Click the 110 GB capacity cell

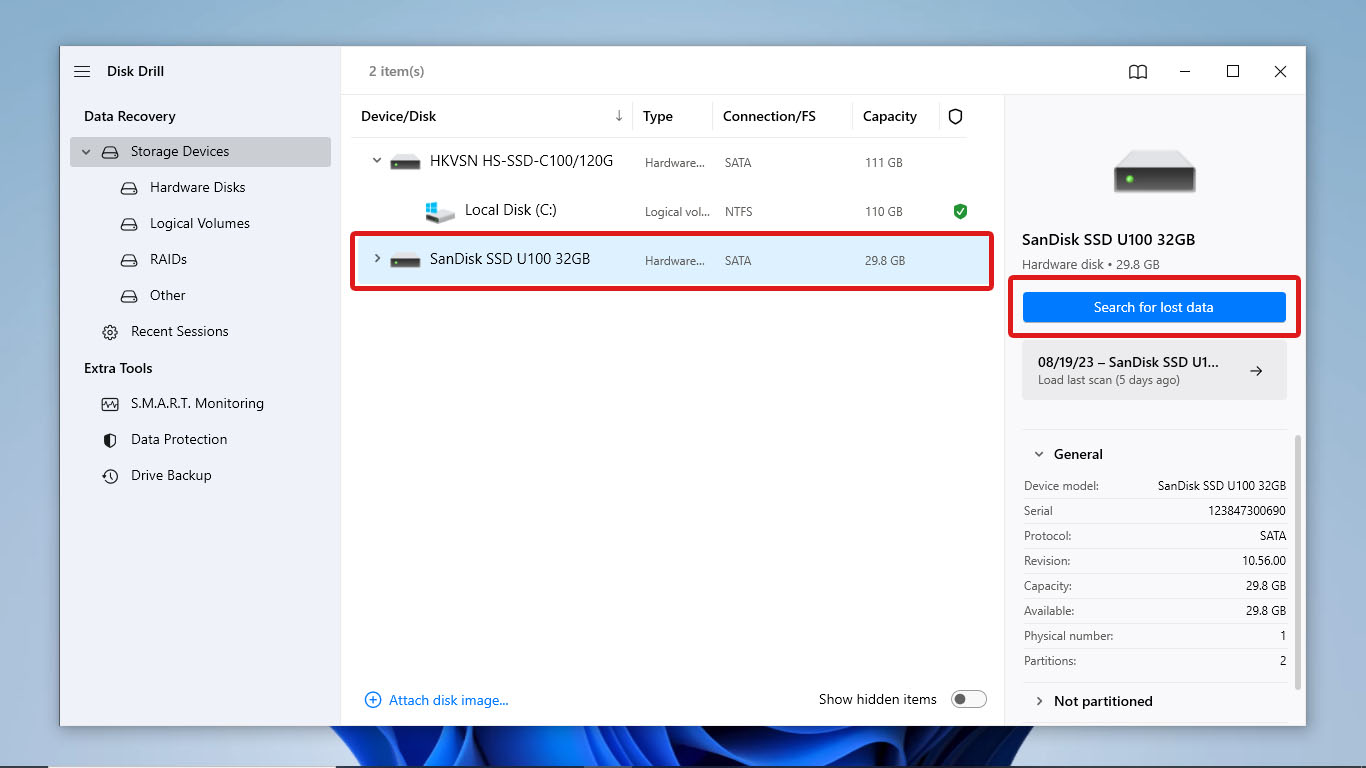click(884, 212)
